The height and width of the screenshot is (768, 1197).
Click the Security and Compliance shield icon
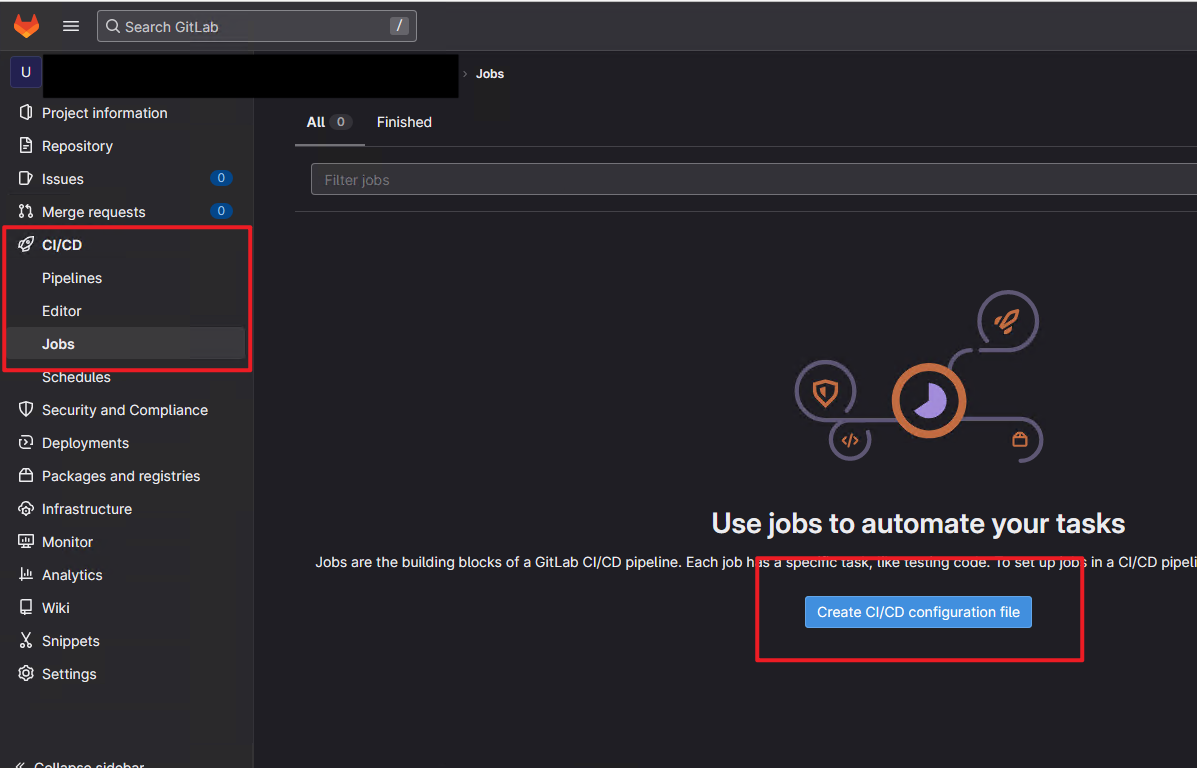26,409
